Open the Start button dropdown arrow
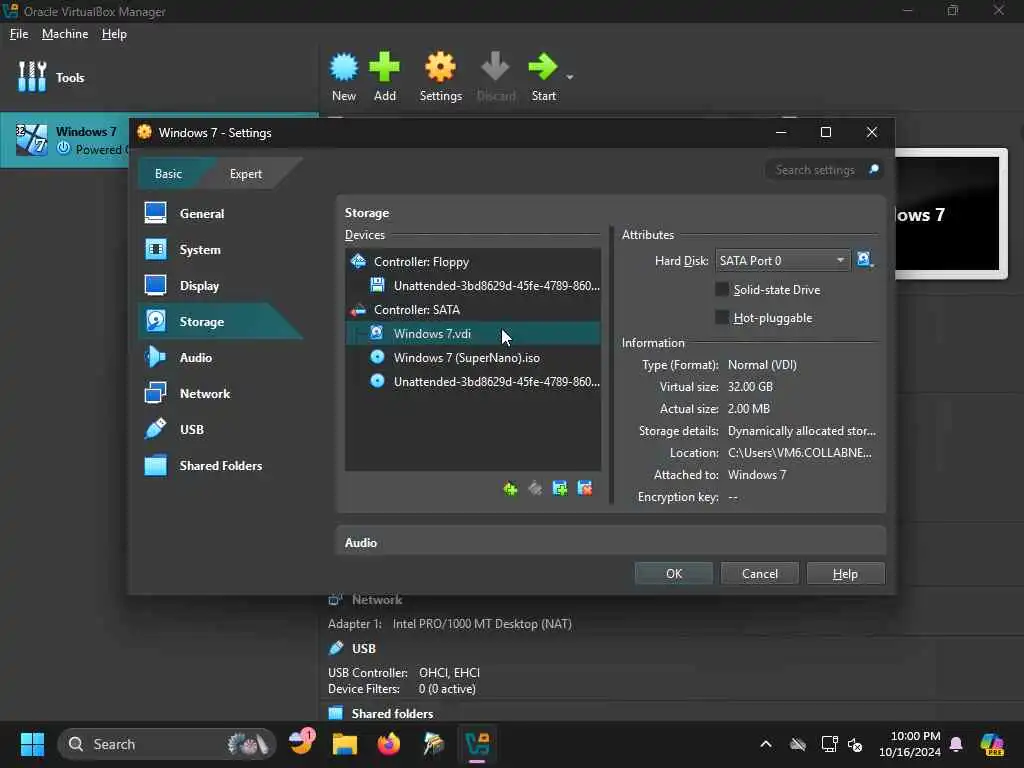The width and height of the screenshot is (1024, 768). point(569,77)
